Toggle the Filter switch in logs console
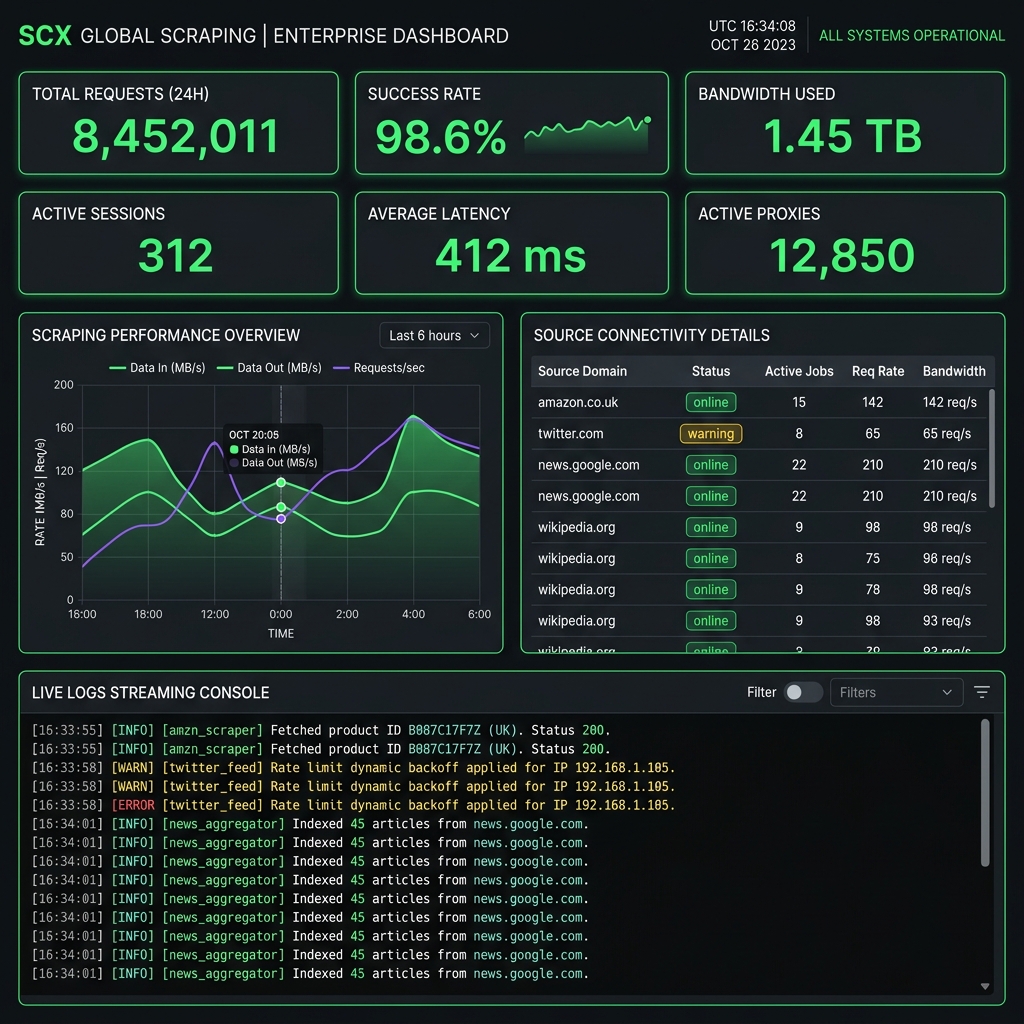1024x1024 pixels. [x=803, y=692]
